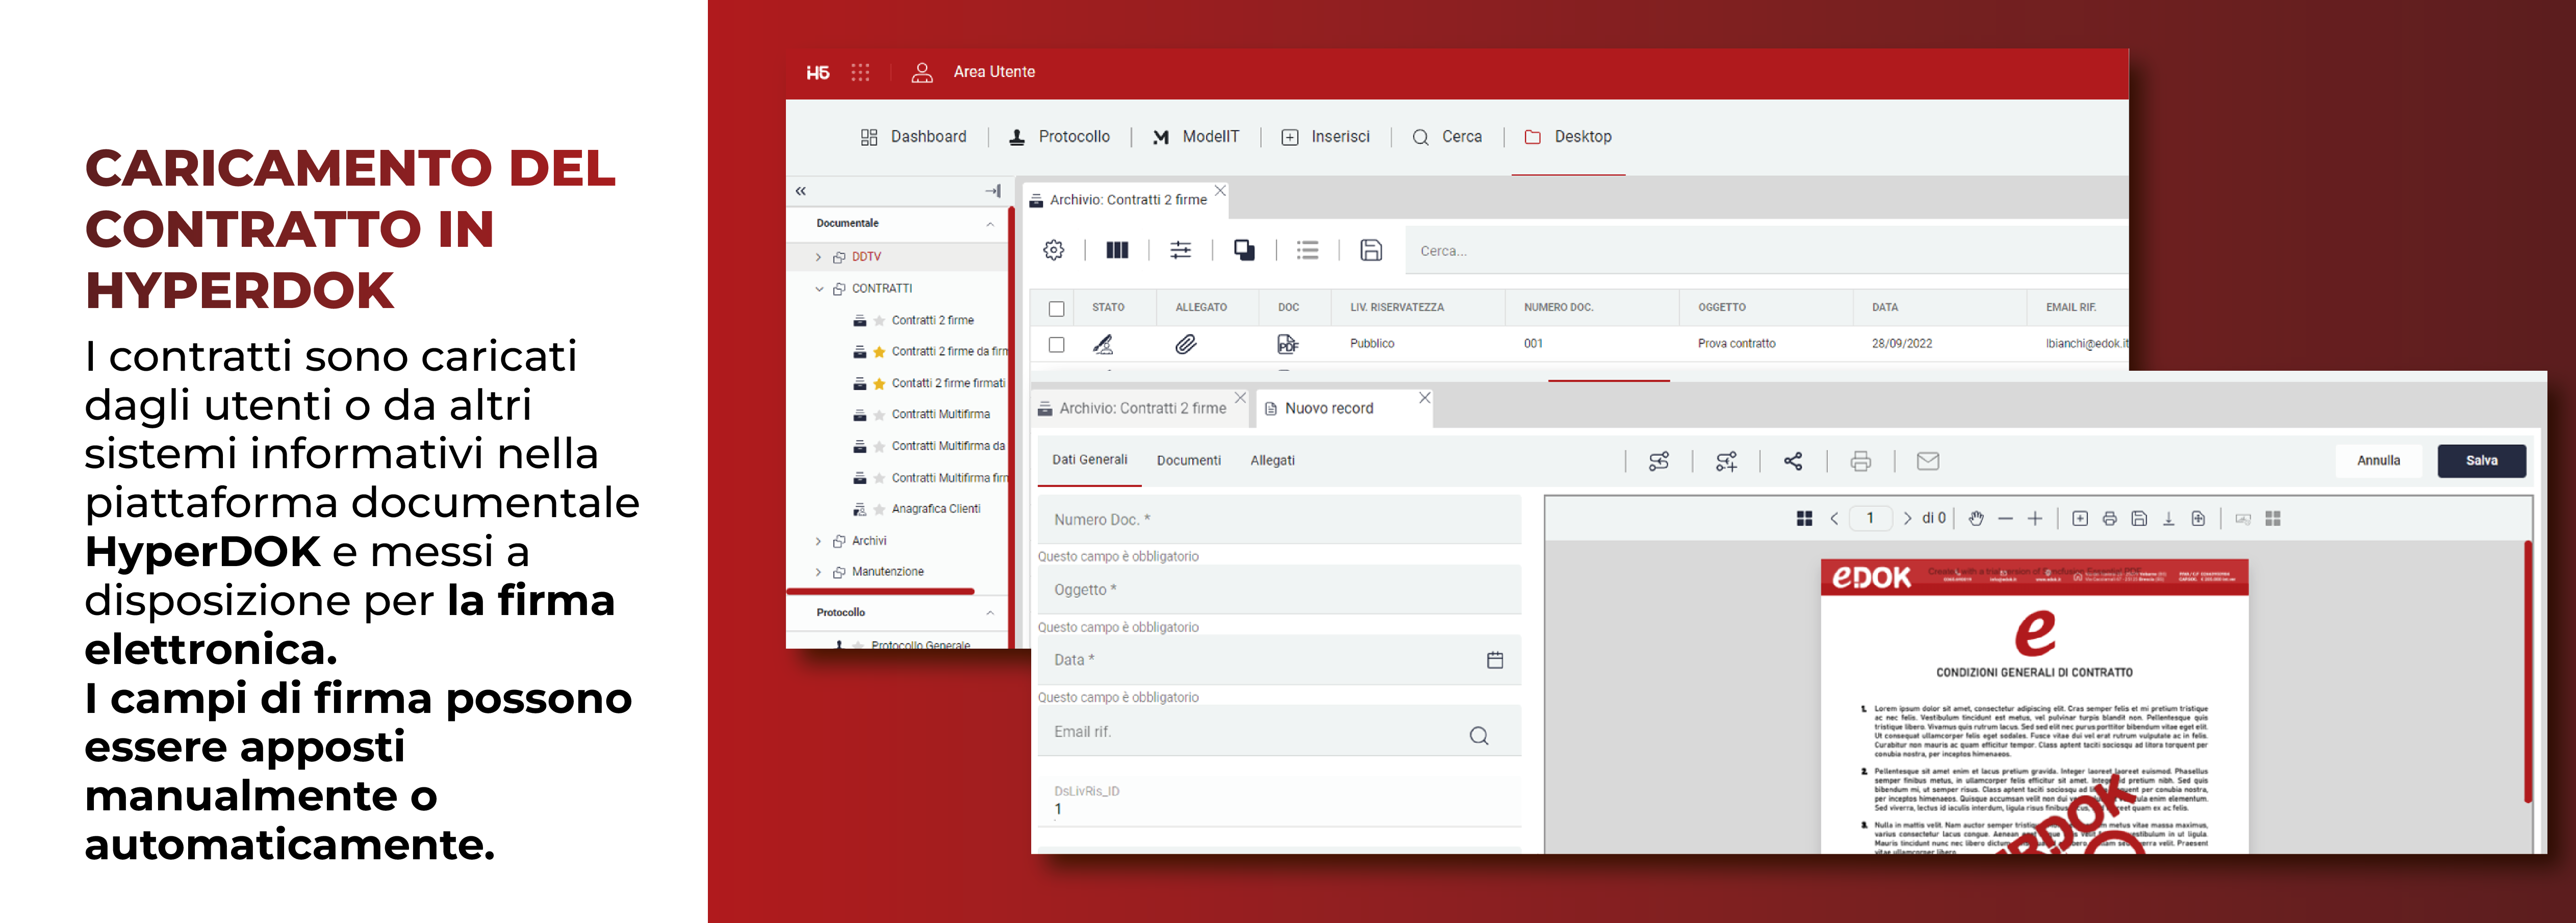Viewport: 2576px width, 923px height.
Task: Expand the DDTV tree node
Action: 818,257
